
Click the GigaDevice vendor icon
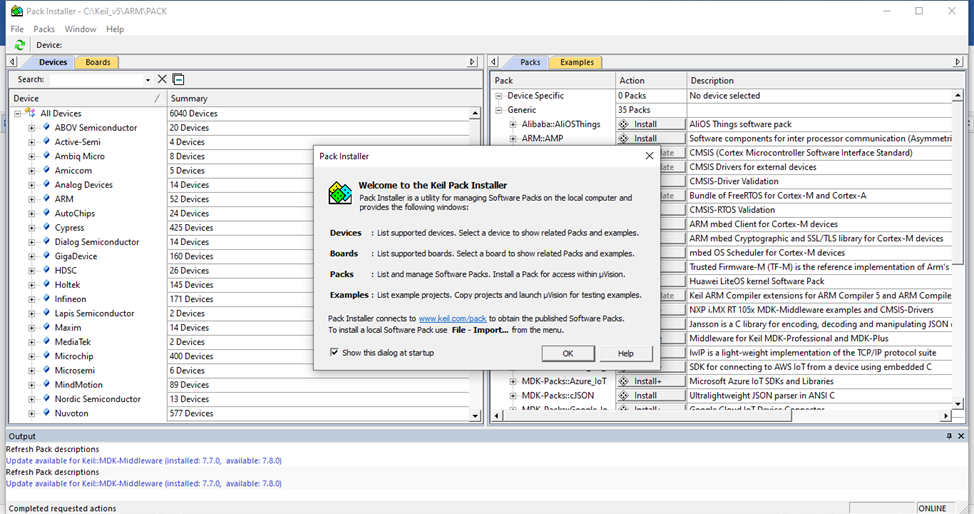(46, 255)
